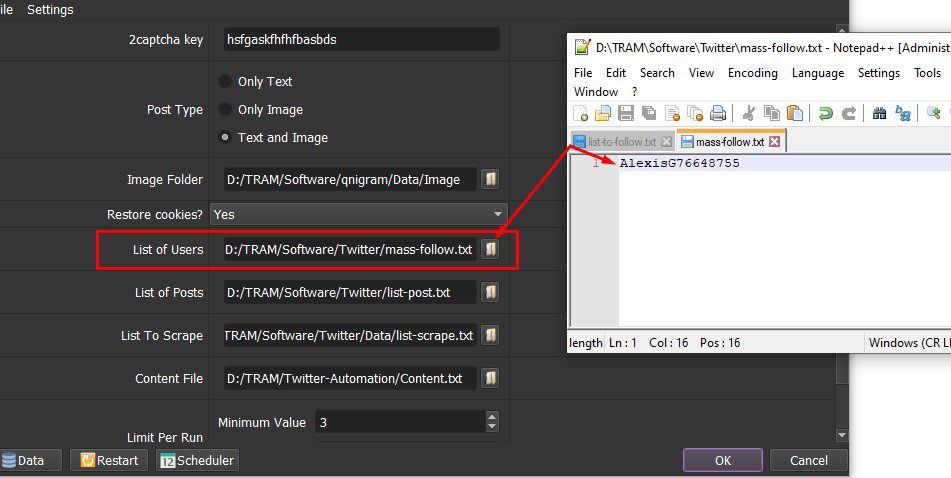Increase the Minimum Value spinner
Image resolution: width=951 pixels, height=478 pixels.
coord(492,417)
